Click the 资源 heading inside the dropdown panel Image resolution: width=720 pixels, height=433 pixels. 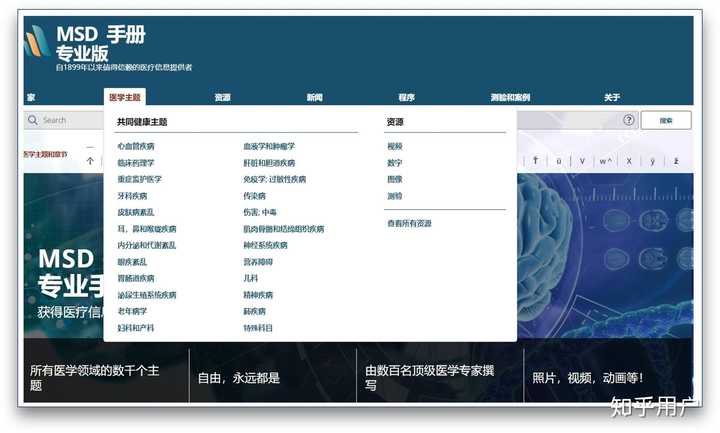click(x=395, y=122)
